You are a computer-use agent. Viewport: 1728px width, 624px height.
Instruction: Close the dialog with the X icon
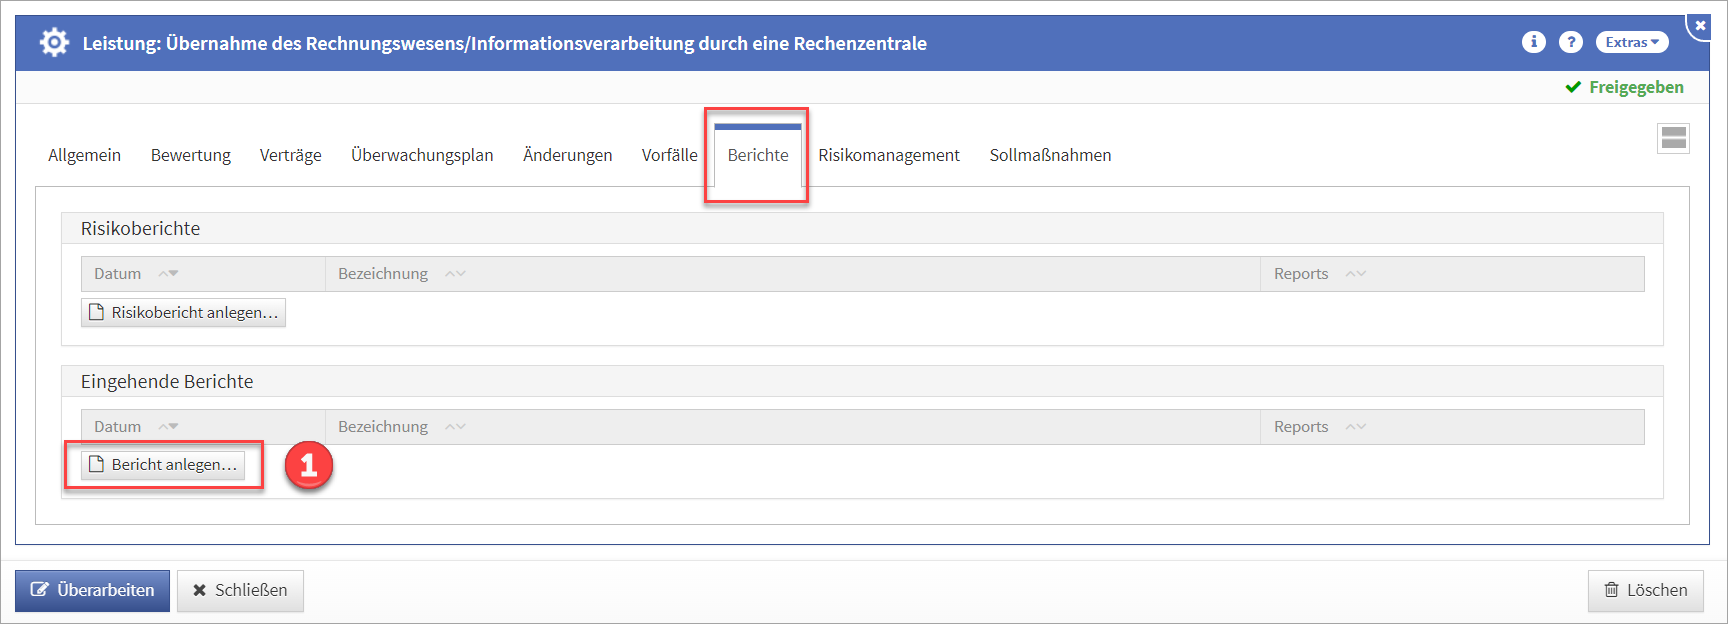1700,25
